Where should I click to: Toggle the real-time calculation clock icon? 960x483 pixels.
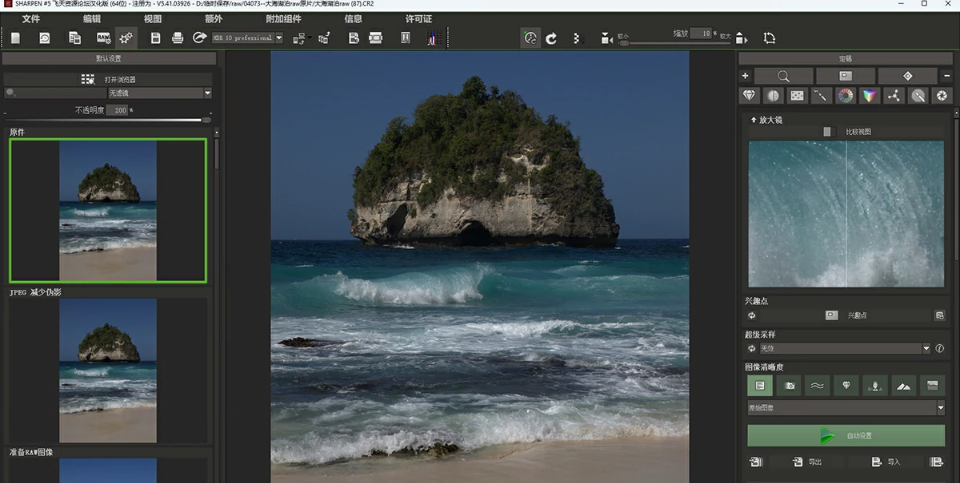tap(531, 38)
